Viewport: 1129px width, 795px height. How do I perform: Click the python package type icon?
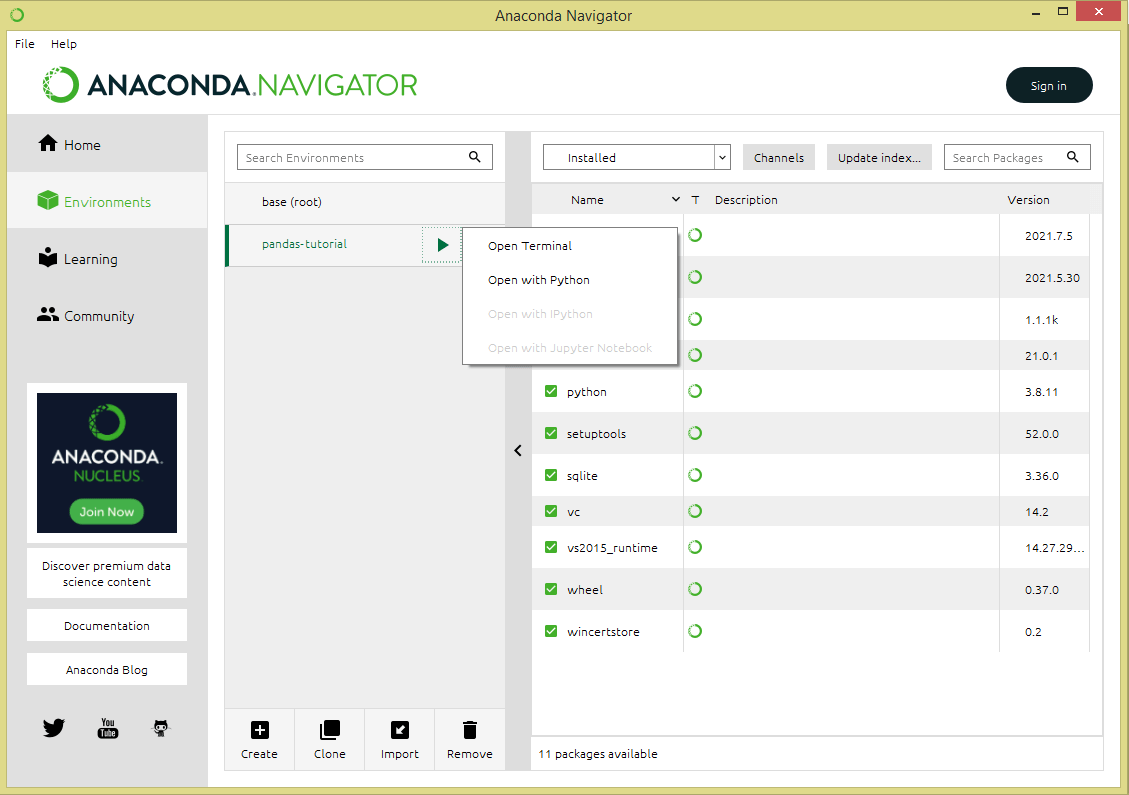coord(695,391)
